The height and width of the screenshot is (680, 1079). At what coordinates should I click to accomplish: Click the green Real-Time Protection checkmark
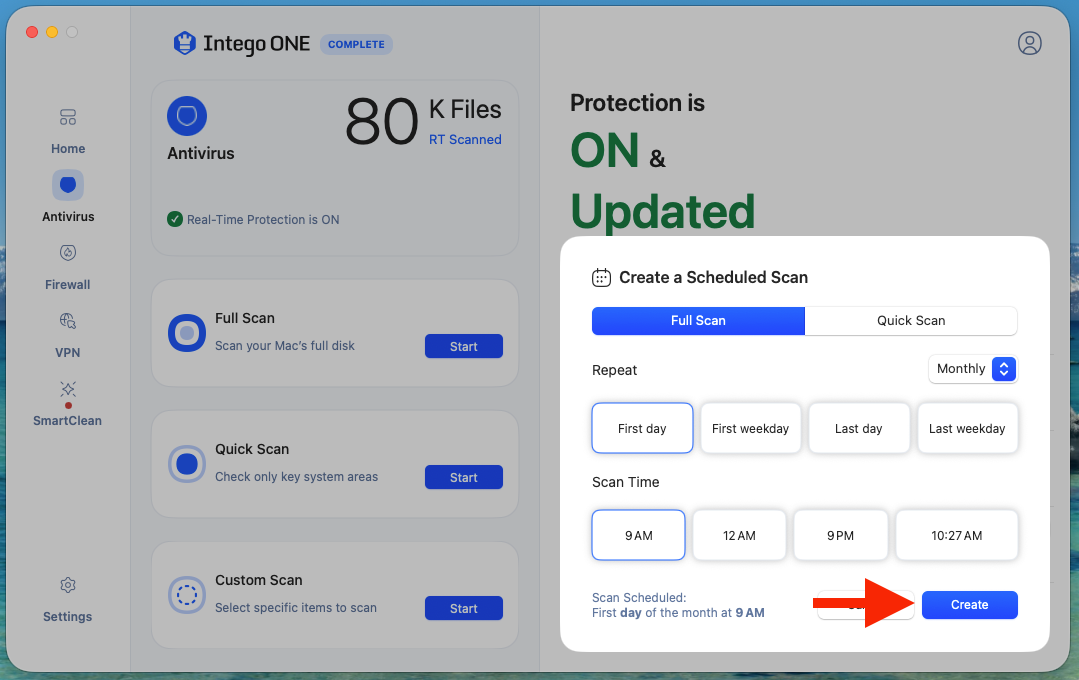point(175,220)
